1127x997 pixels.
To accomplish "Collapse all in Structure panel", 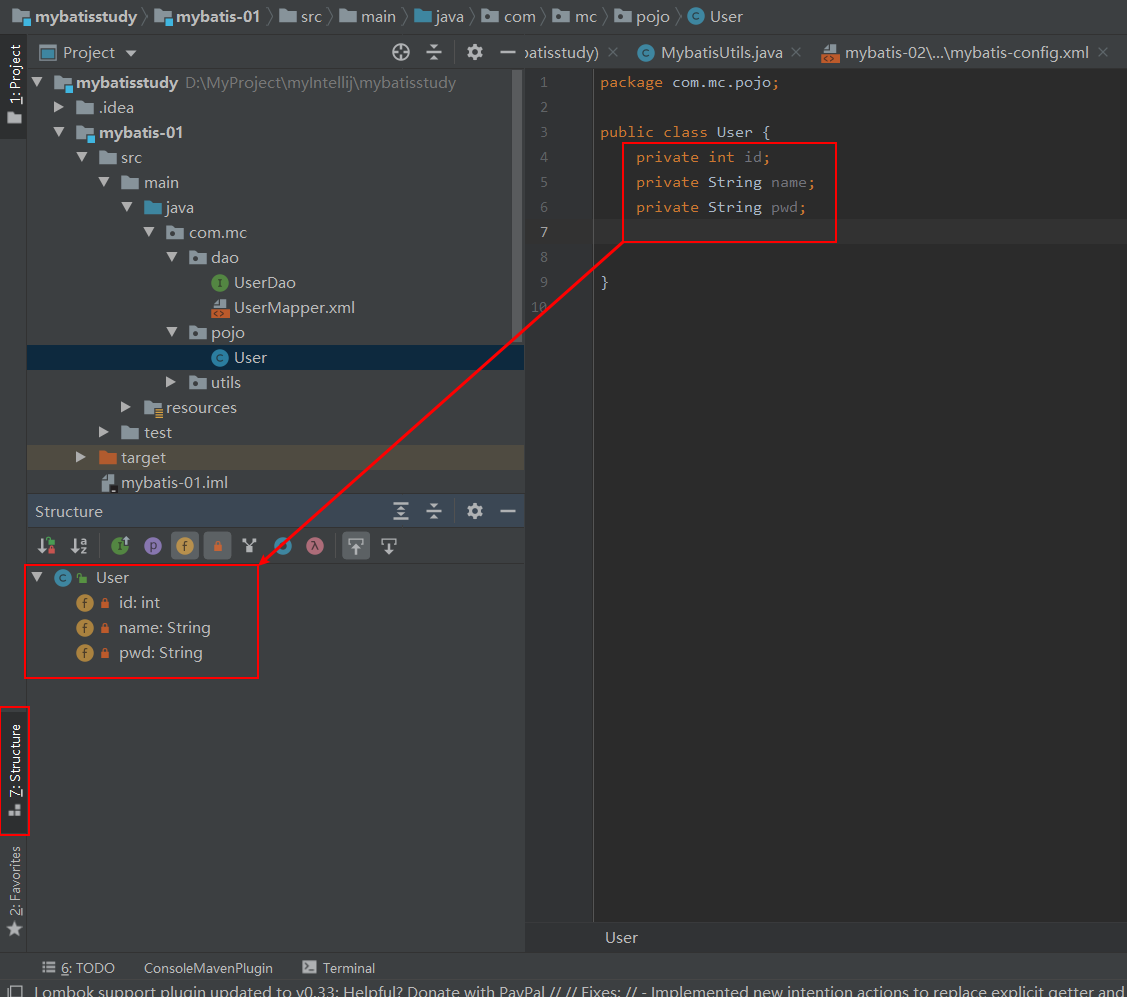I will 434,511.
